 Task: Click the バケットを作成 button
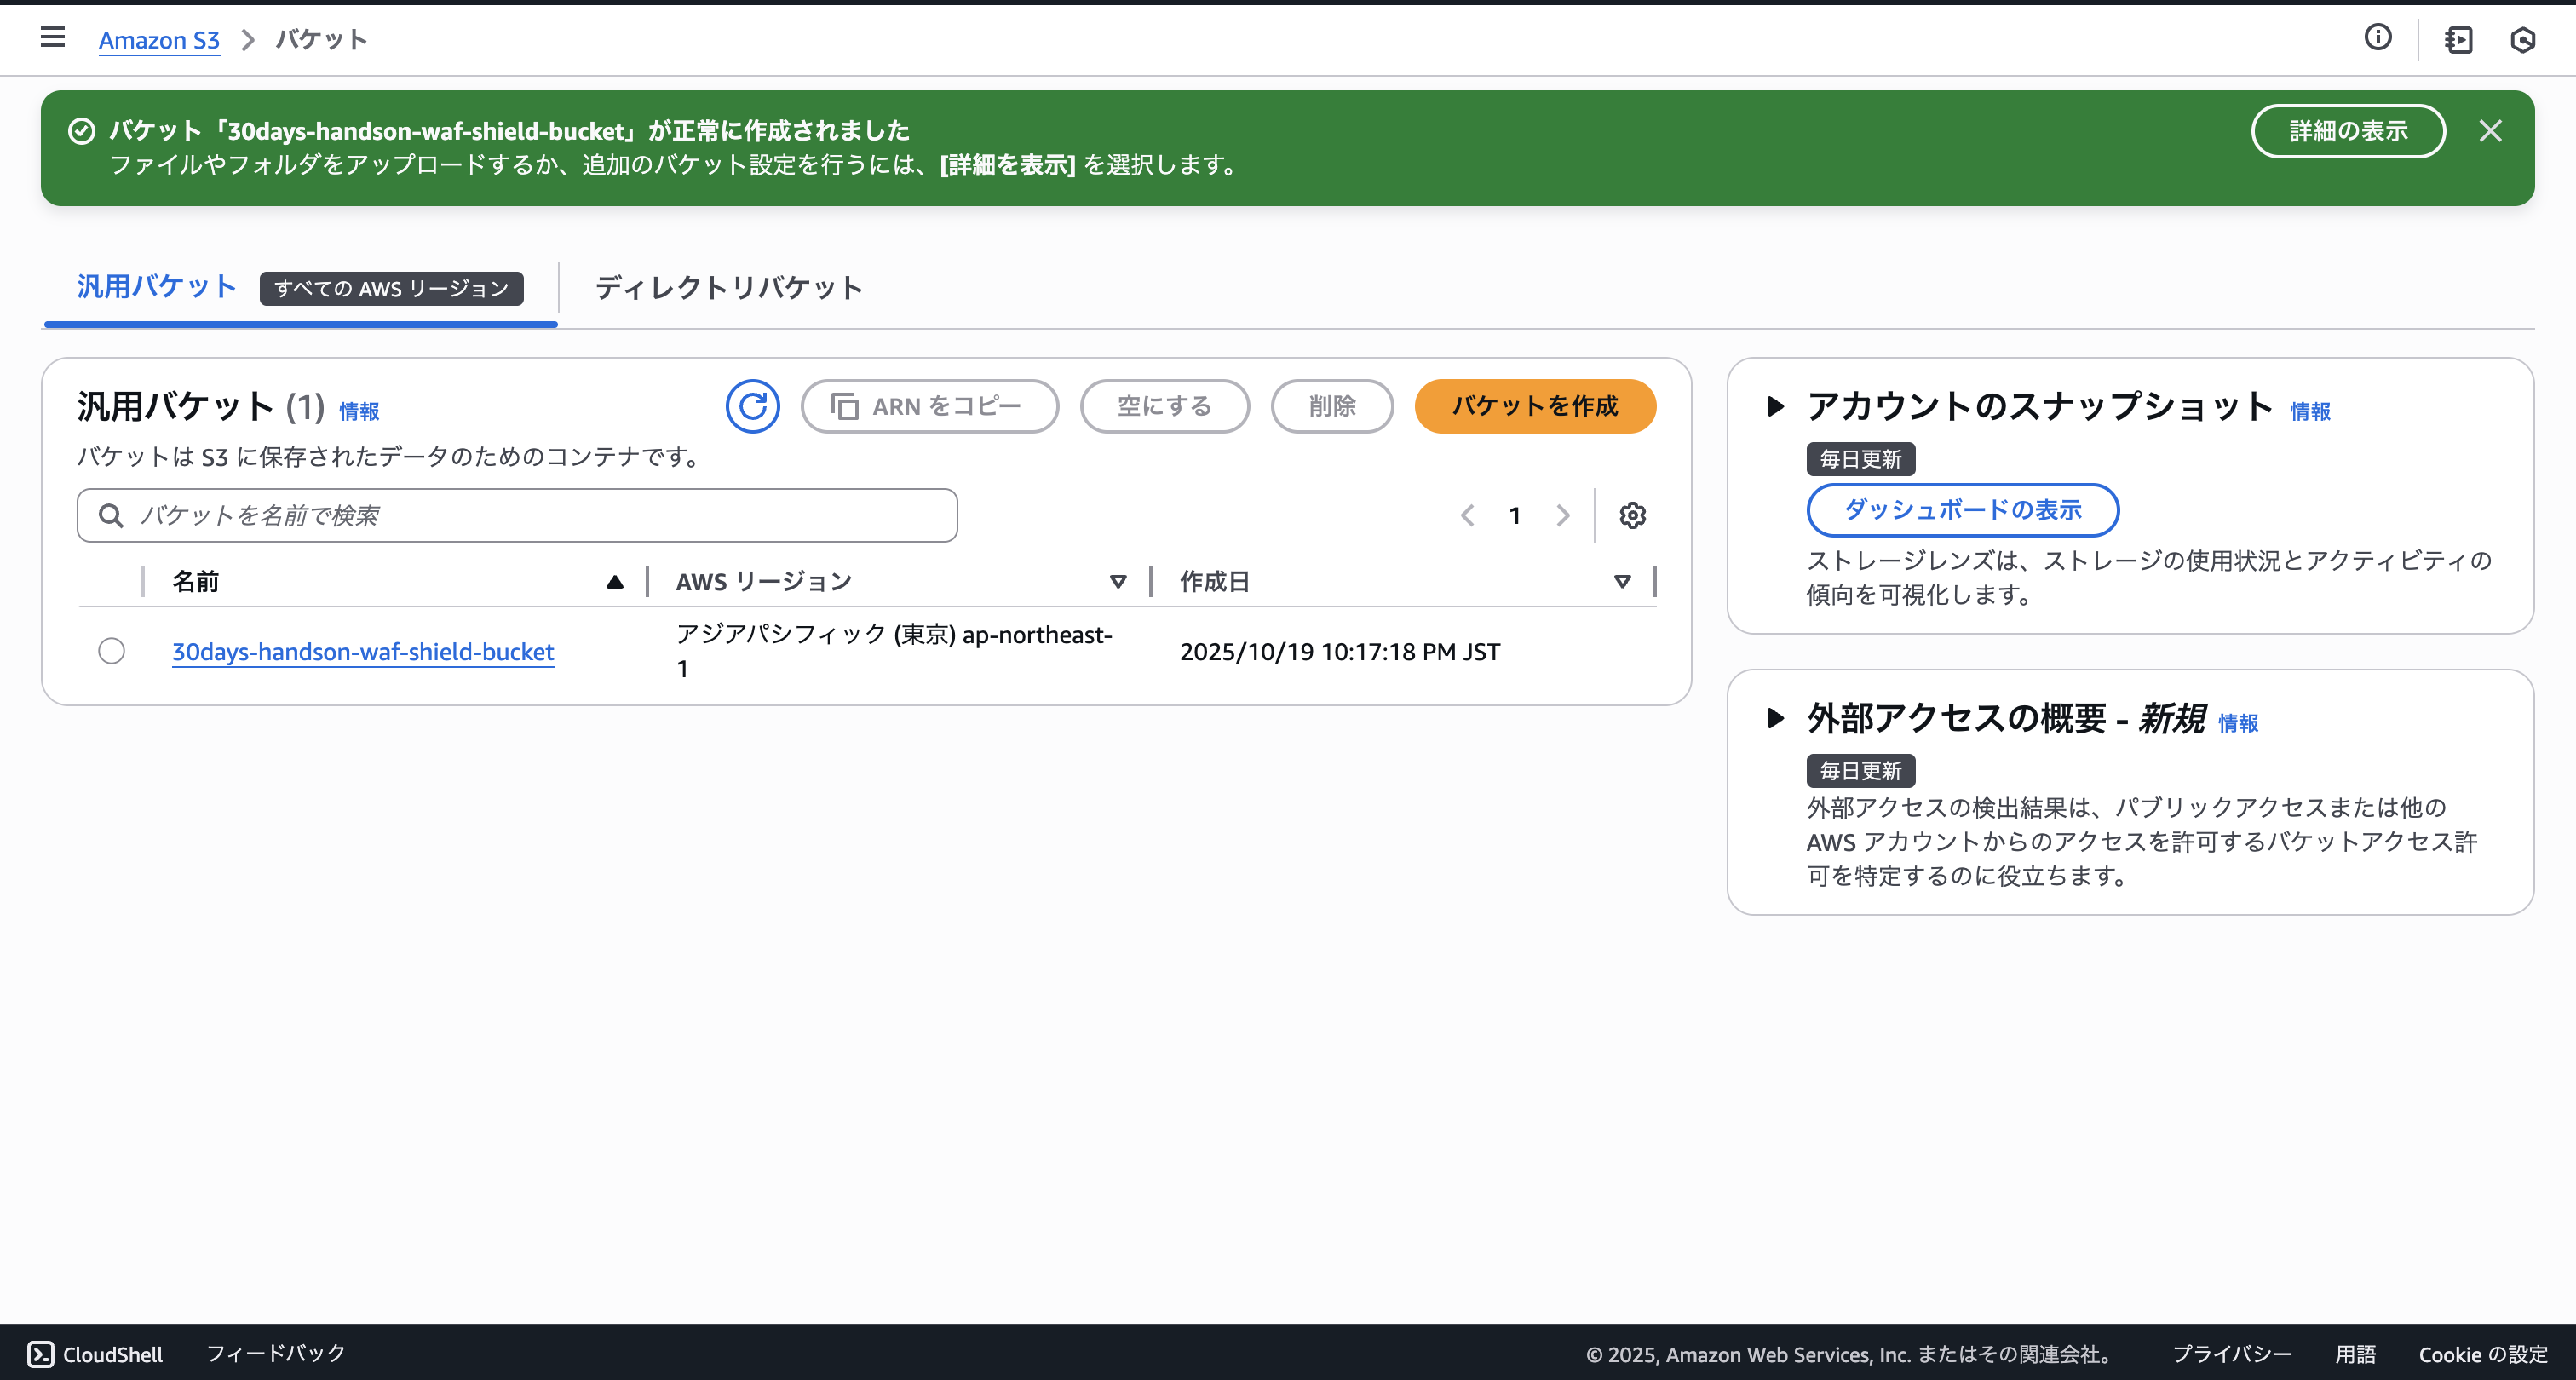[x=1534, y=406]
